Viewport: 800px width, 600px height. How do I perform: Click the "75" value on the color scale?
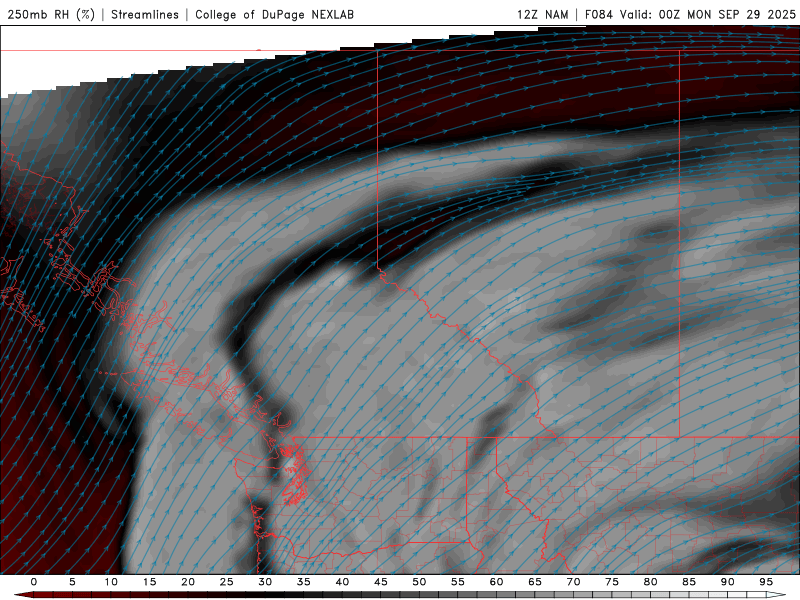tap(612, 582)
